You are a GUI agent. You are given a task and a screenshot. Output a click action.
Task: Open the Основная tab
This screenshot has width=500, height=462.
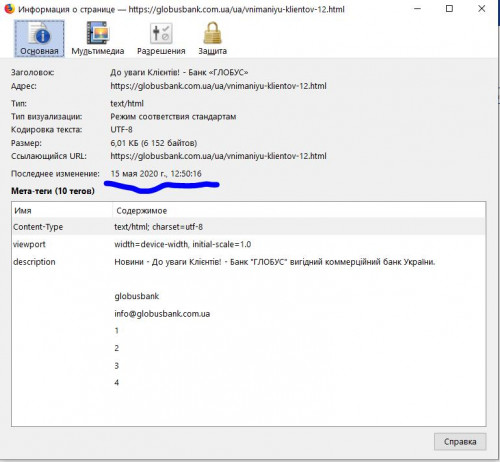click(39, 39)
